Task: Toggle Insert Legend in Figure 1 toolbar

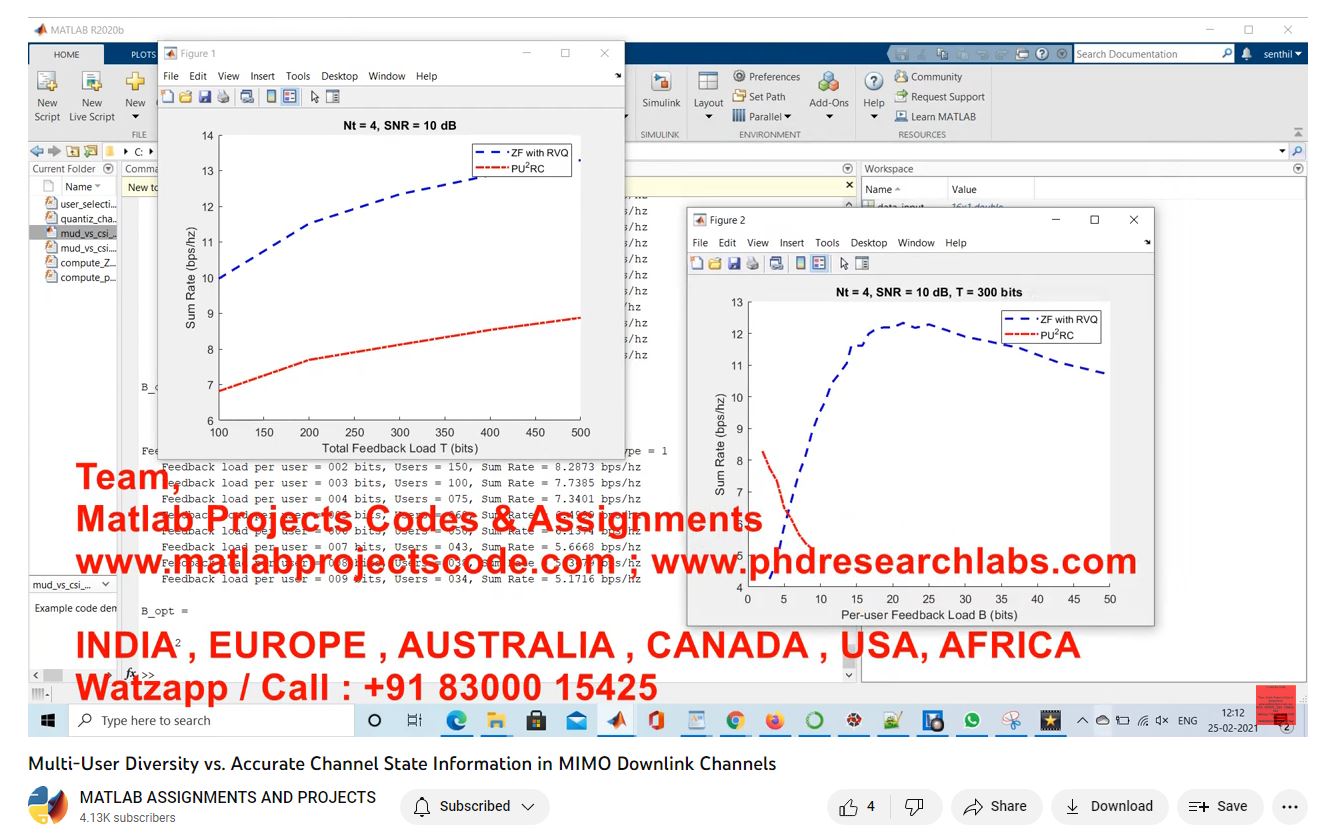Action: (x=290, y=97)
